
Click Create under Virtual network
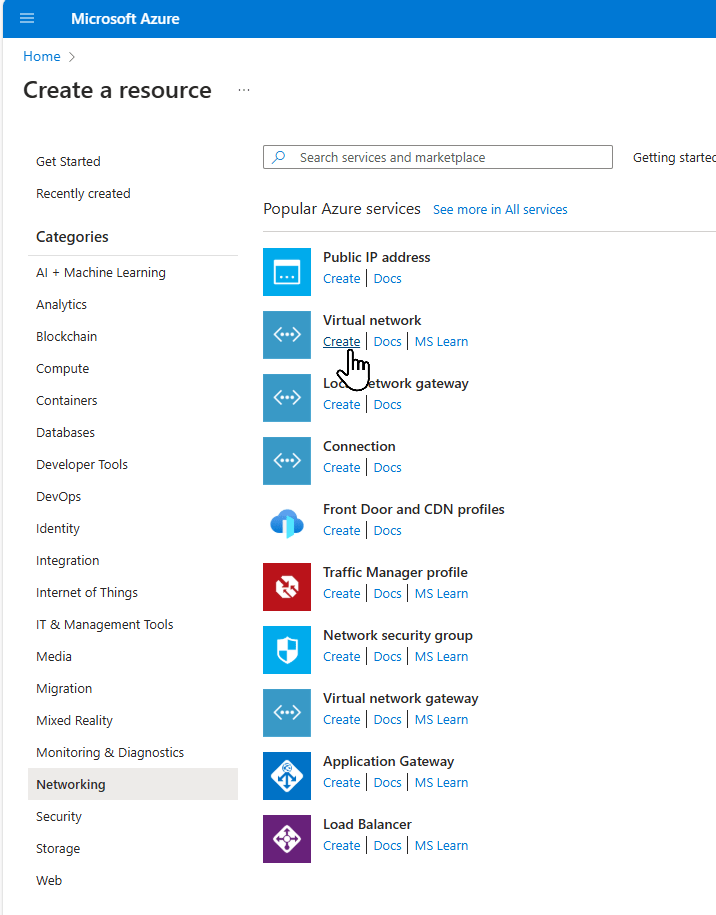pyautogui.click(x=341, y=342)
